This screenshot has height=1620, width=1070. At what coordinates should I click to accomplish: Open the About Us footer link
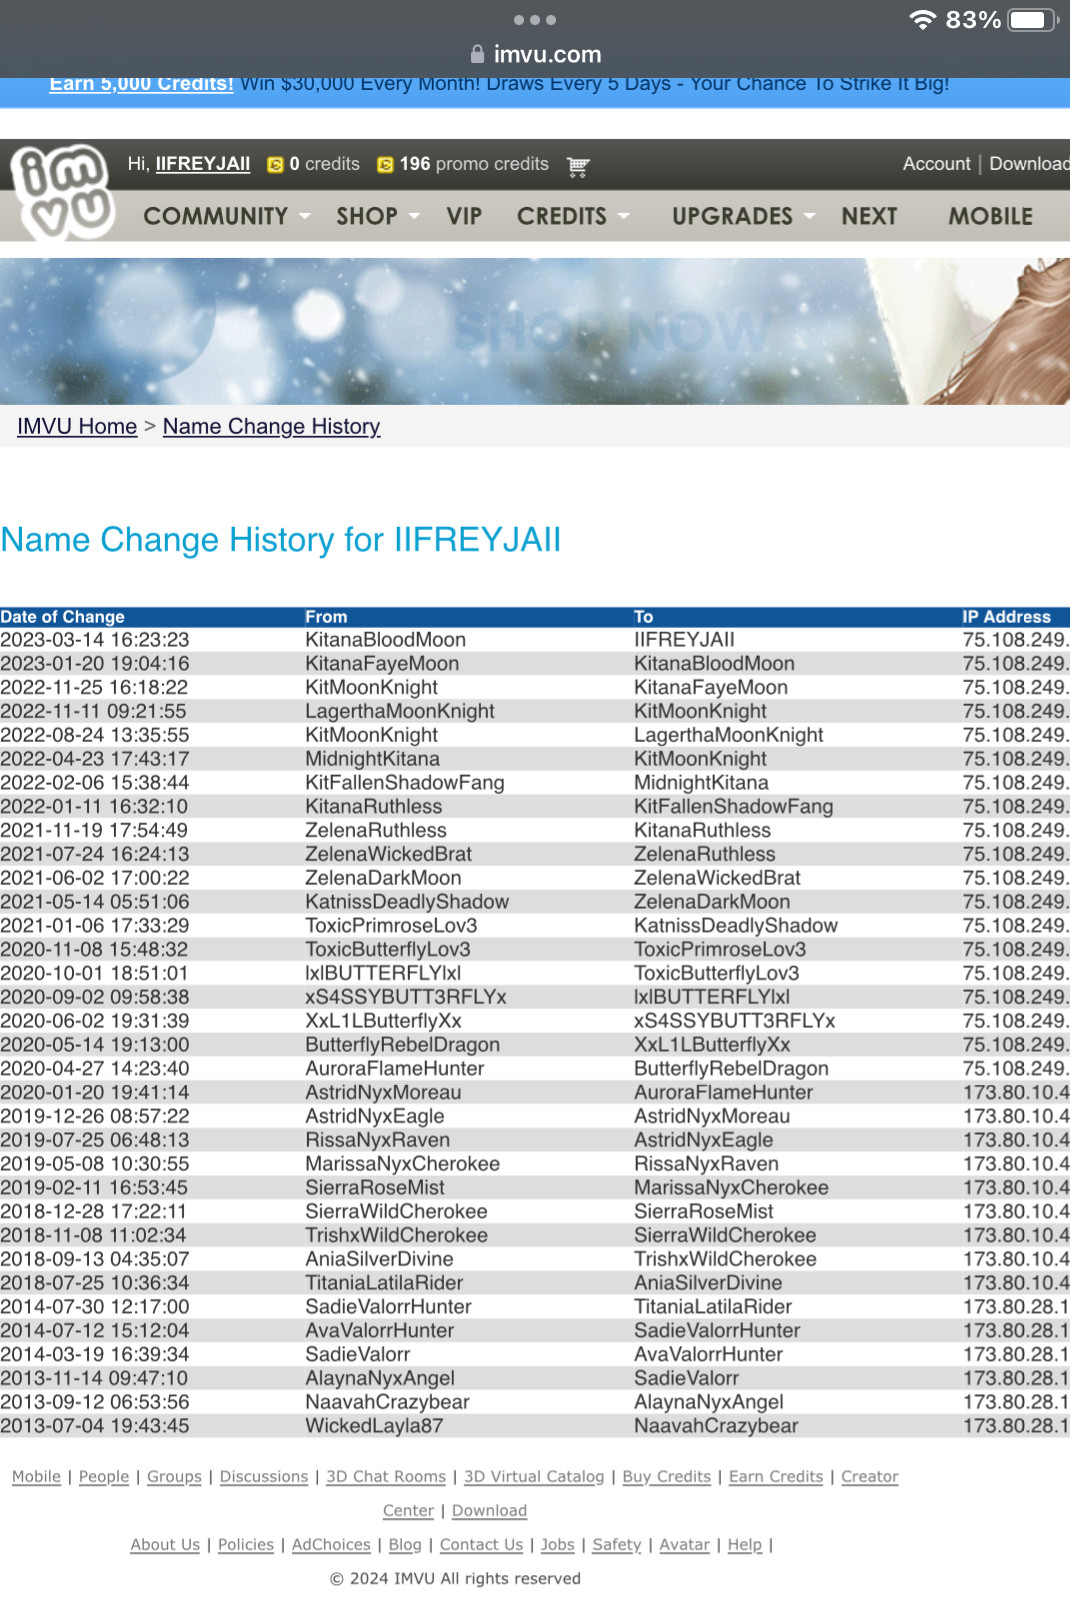(165, 1545)
